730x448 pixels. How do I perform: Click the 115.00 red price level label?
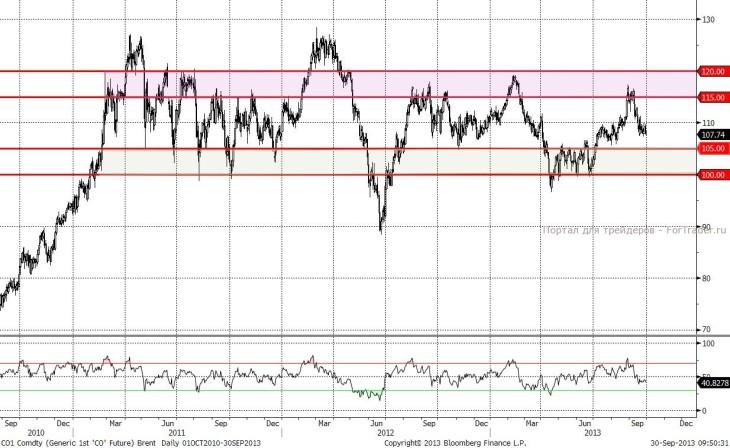pos(714,97)
